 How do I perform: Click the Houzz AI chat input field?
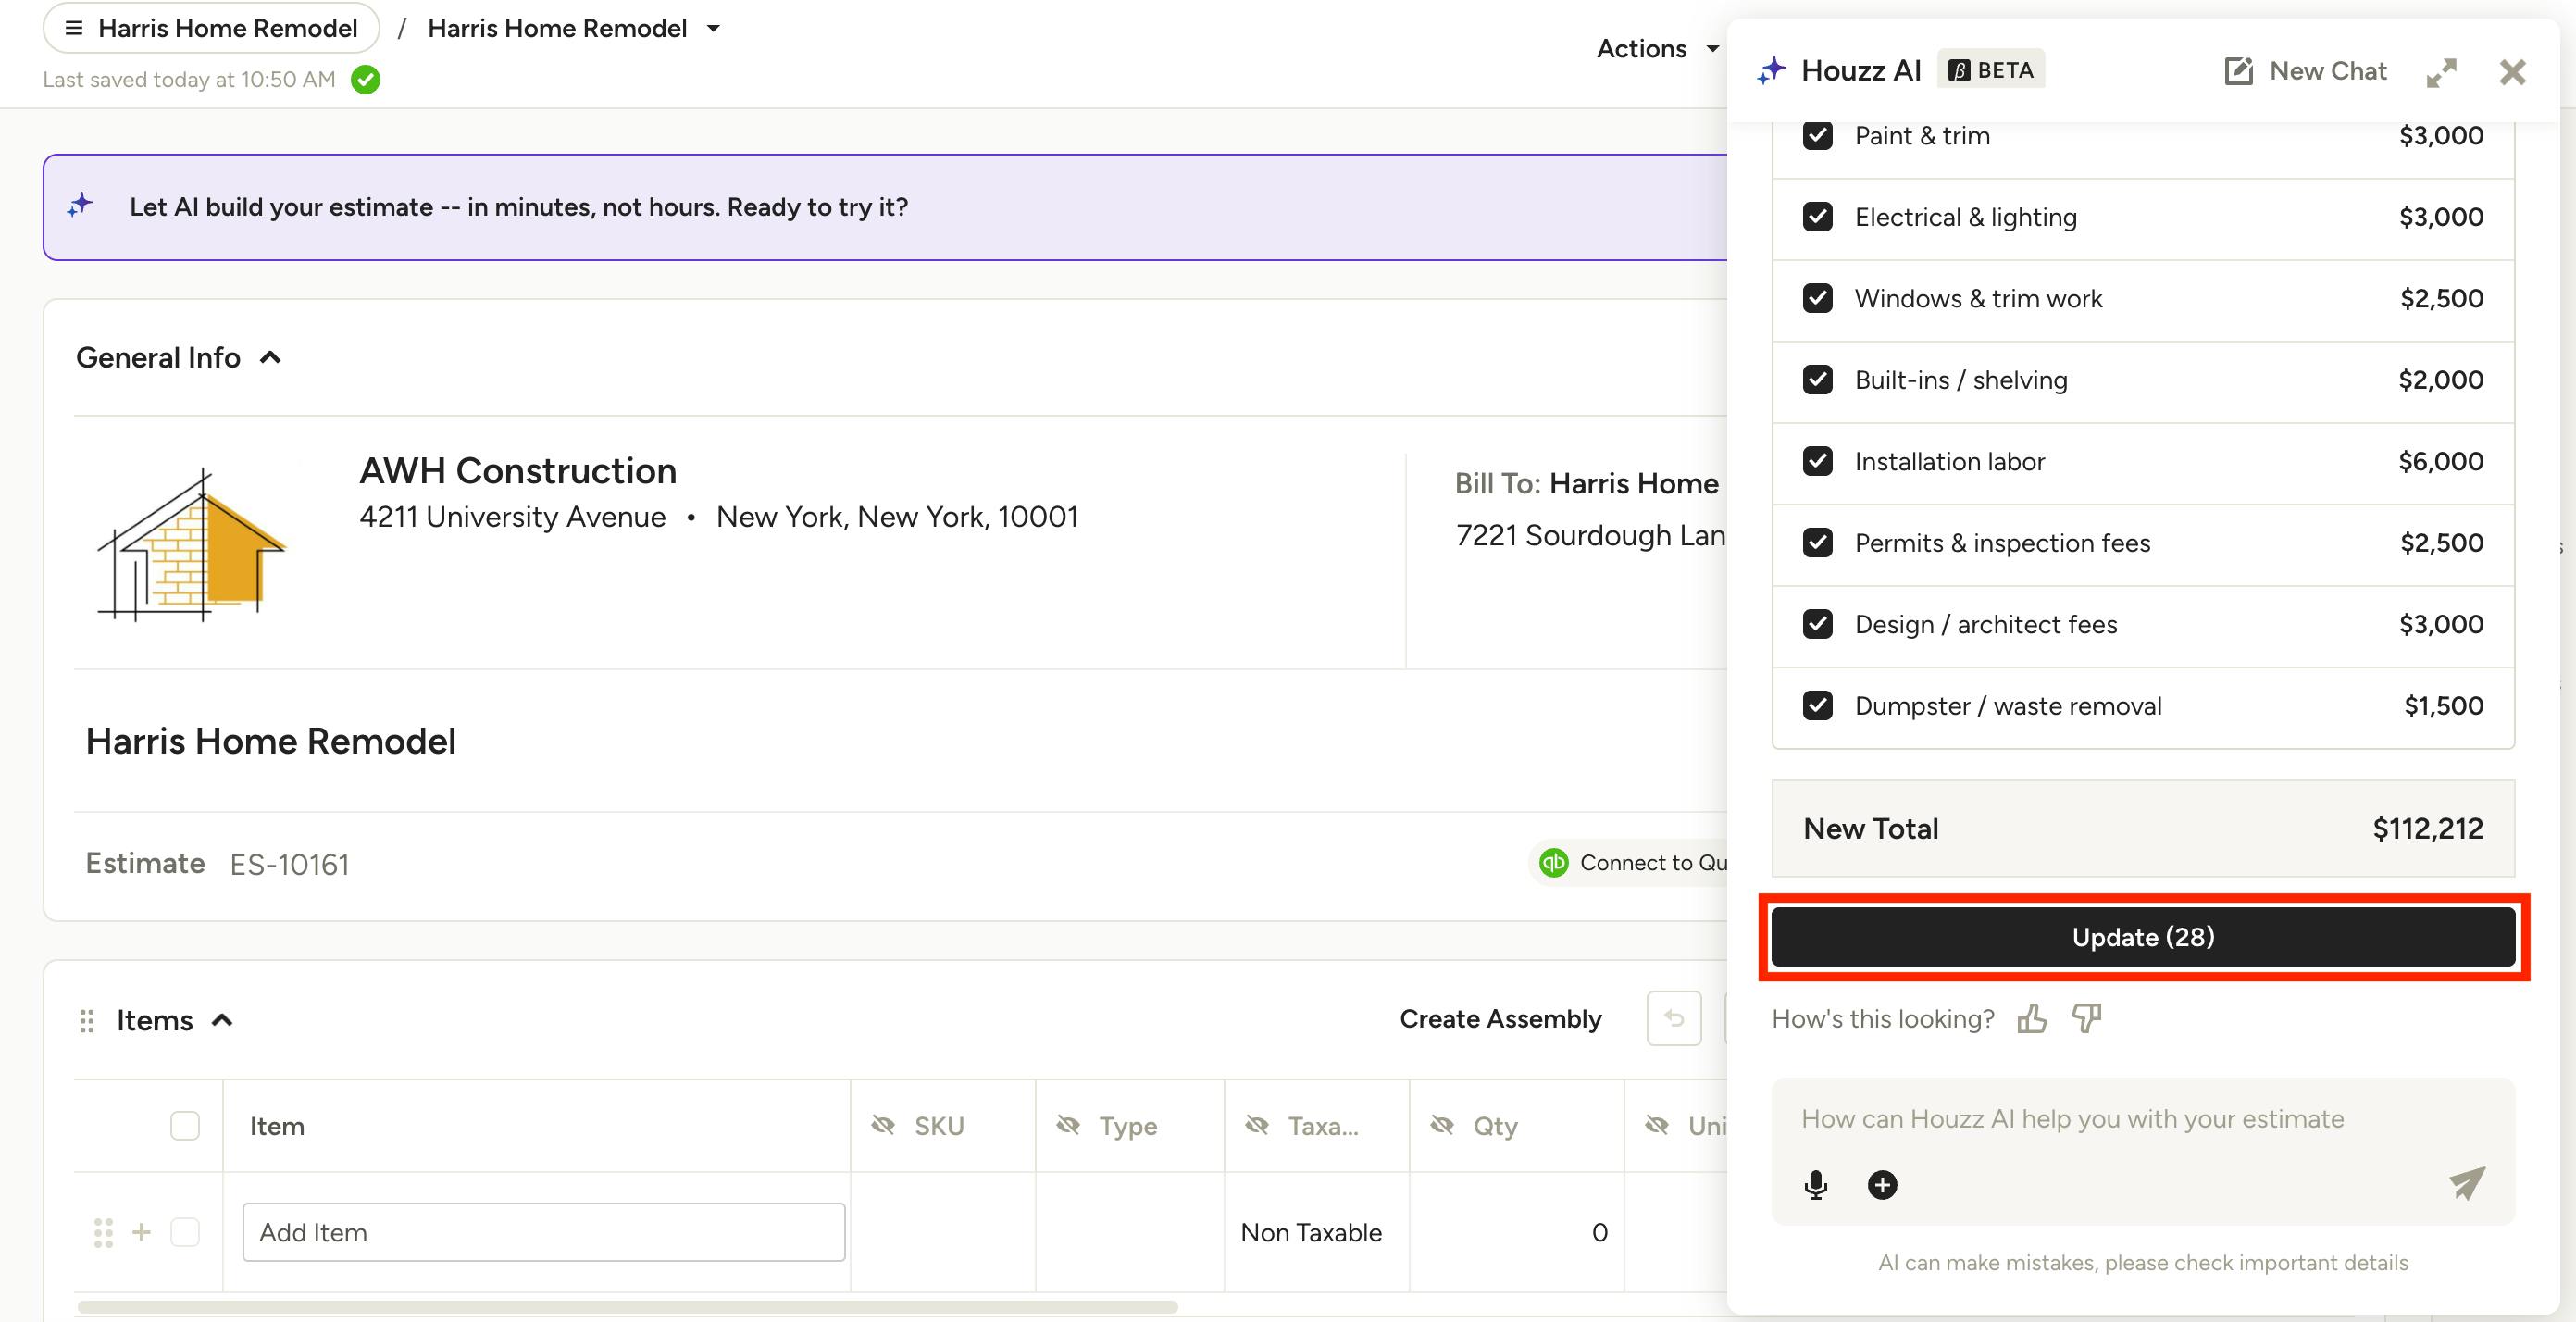(2143, 1119)
